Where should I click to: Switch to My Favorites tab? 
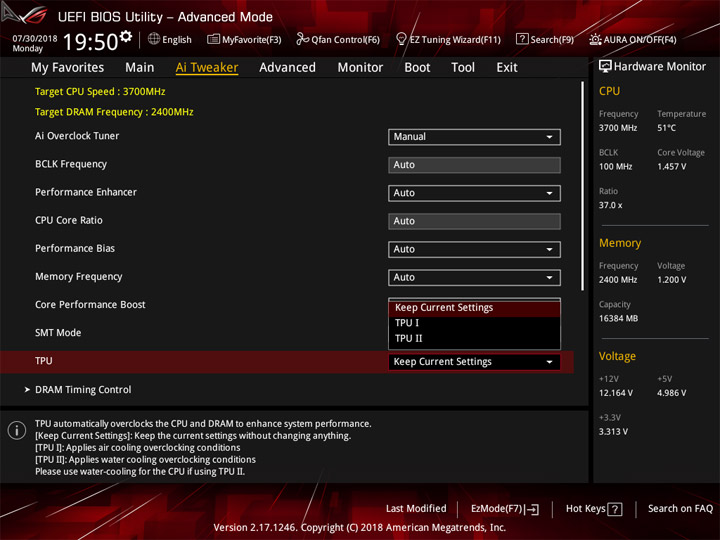(x=68, y=68)
